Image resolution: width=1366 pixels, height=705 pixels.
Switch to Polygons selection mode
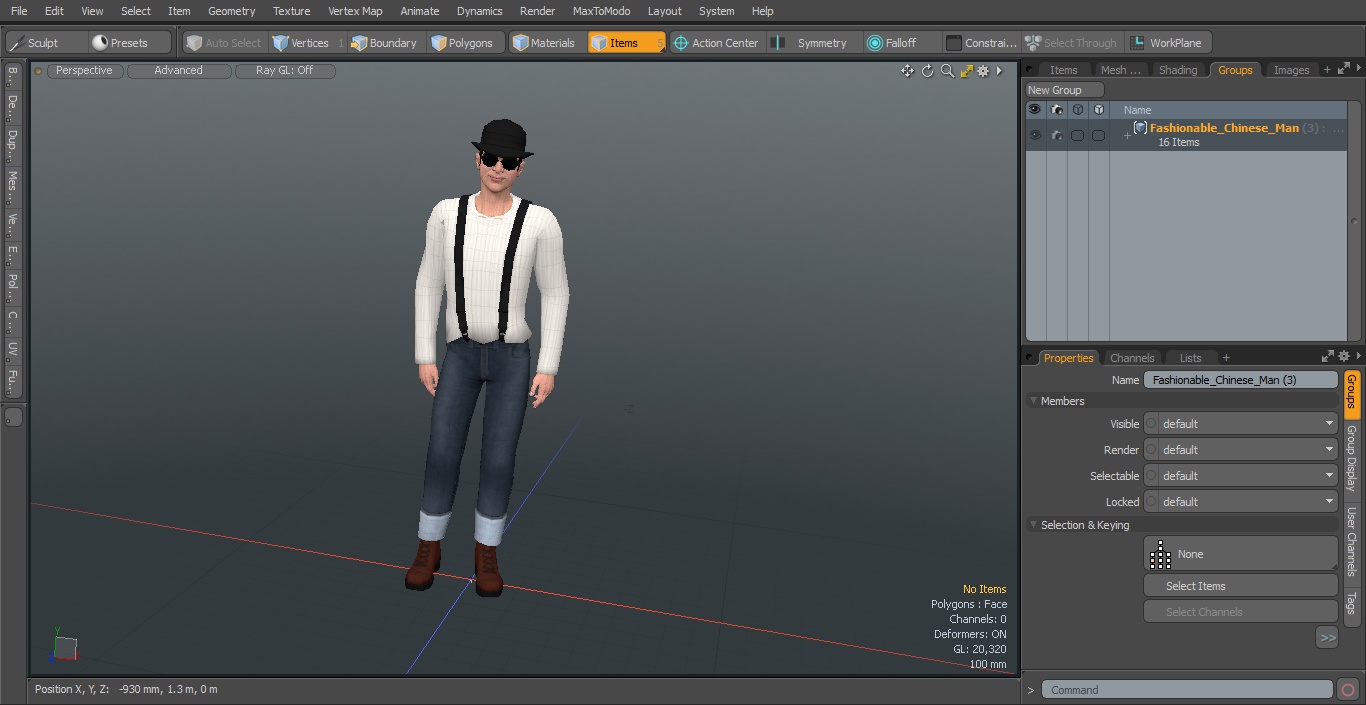click(464, 43)
